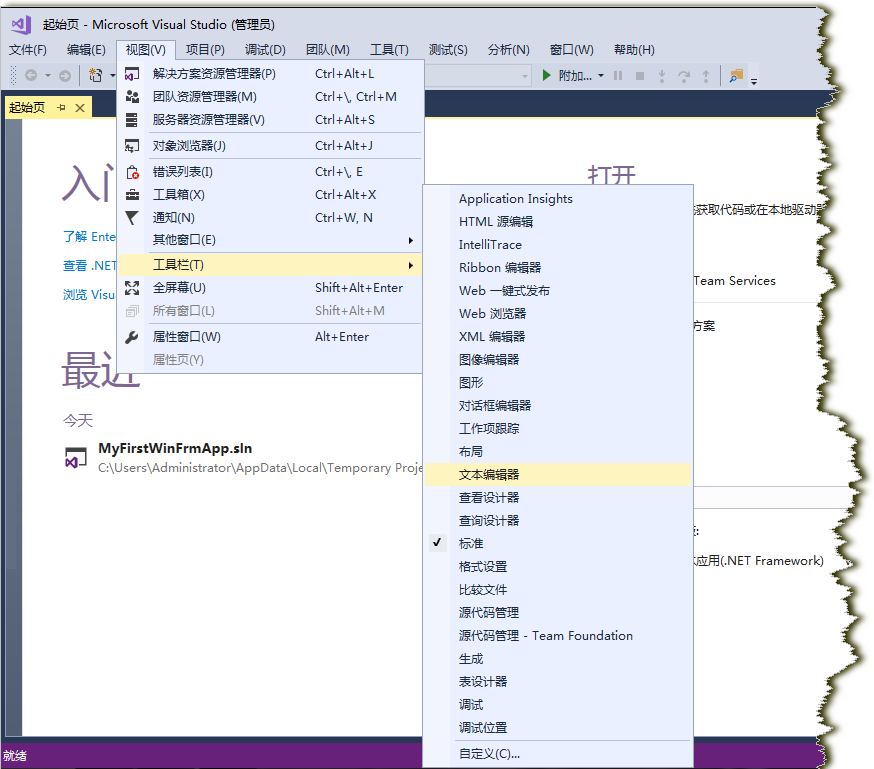Enable the 表设计器 toolbar
The width and height of the screenshot is (874, 769).
pyautogui.click(x=557, y=682)
